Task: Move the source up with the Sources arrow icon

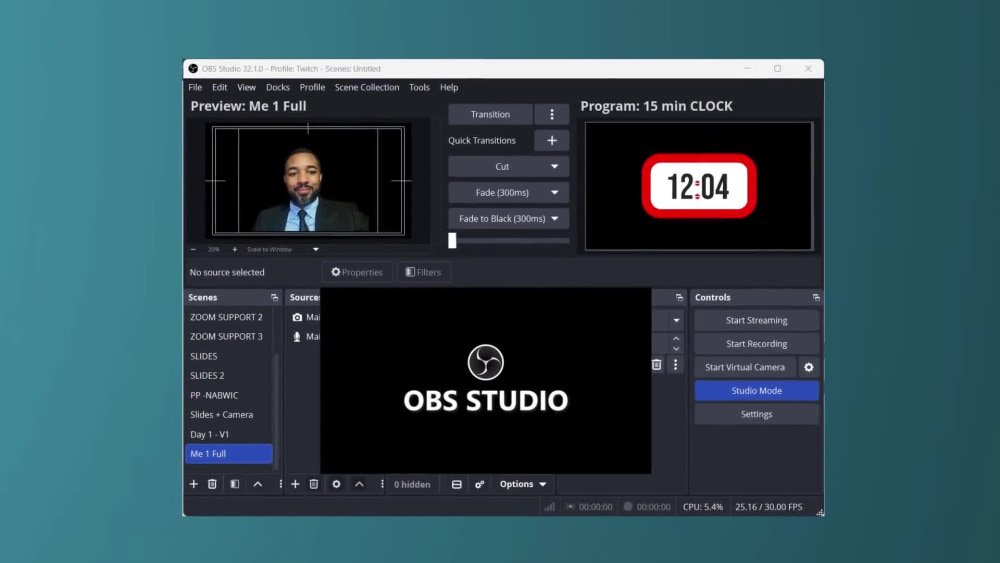Action: click(x=359, y=484)
